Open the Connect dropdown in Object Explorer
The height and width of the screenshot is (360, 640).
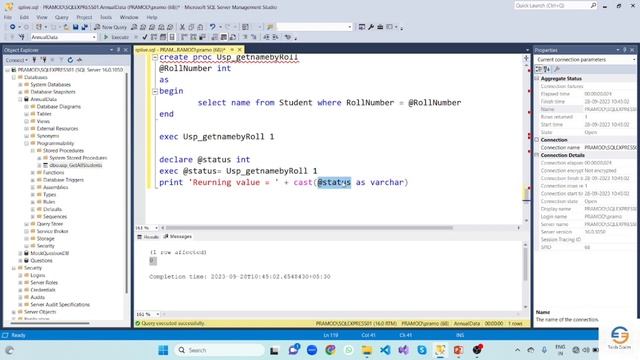(x=17, y=60)
